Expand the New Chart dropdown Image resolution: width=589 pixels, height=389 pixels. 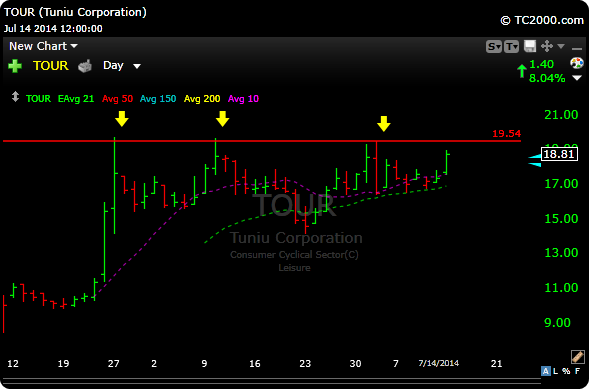[43, 46]
